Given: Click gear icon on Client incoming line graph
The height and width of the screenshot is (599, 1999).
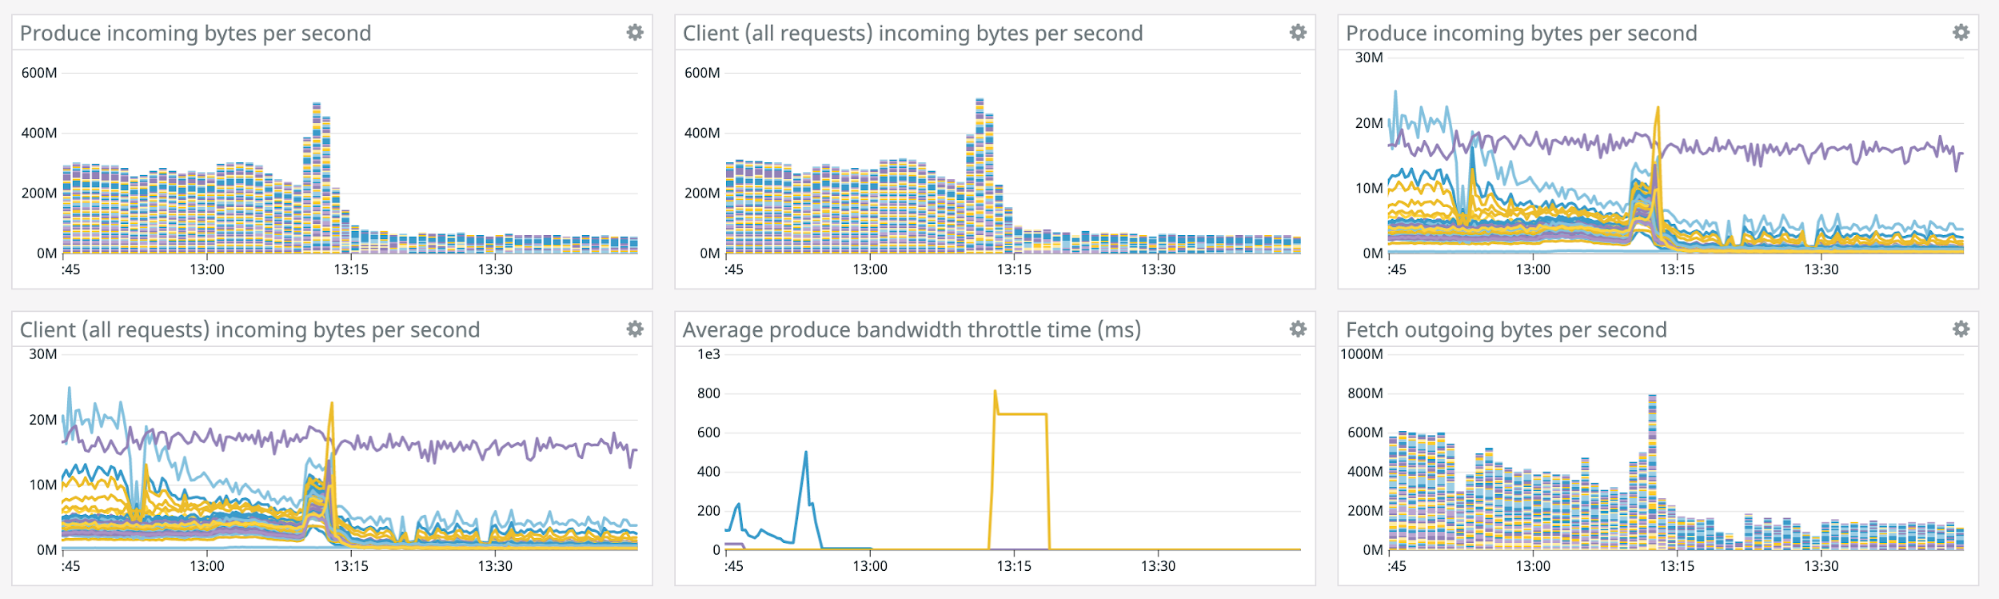Looking at the screenshot, I should tap(635, 330).
